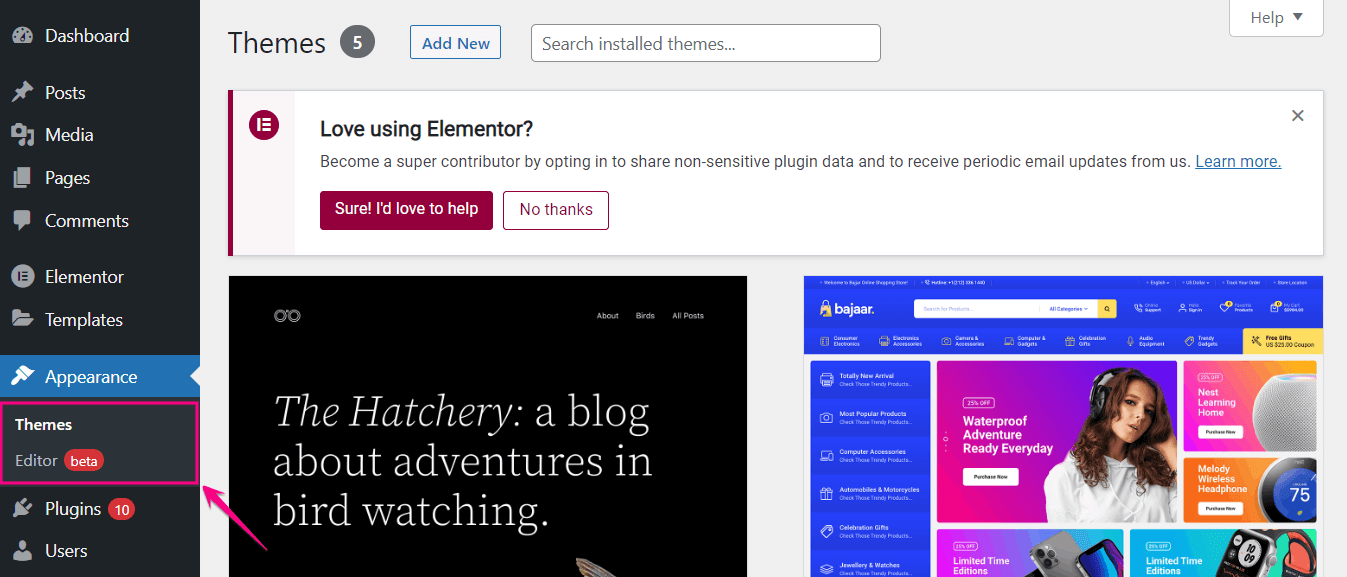Open the Editor beta submenu item
Image resolution: width=1347 pixels, height=577 pixels.
coord(37,461)
